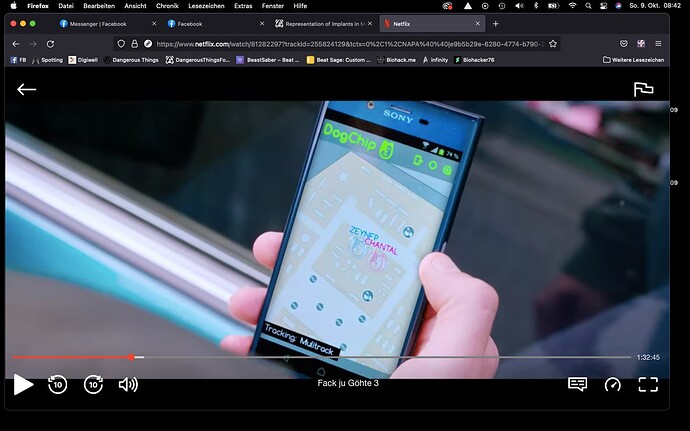Open a new browser tab

(495, 24)
